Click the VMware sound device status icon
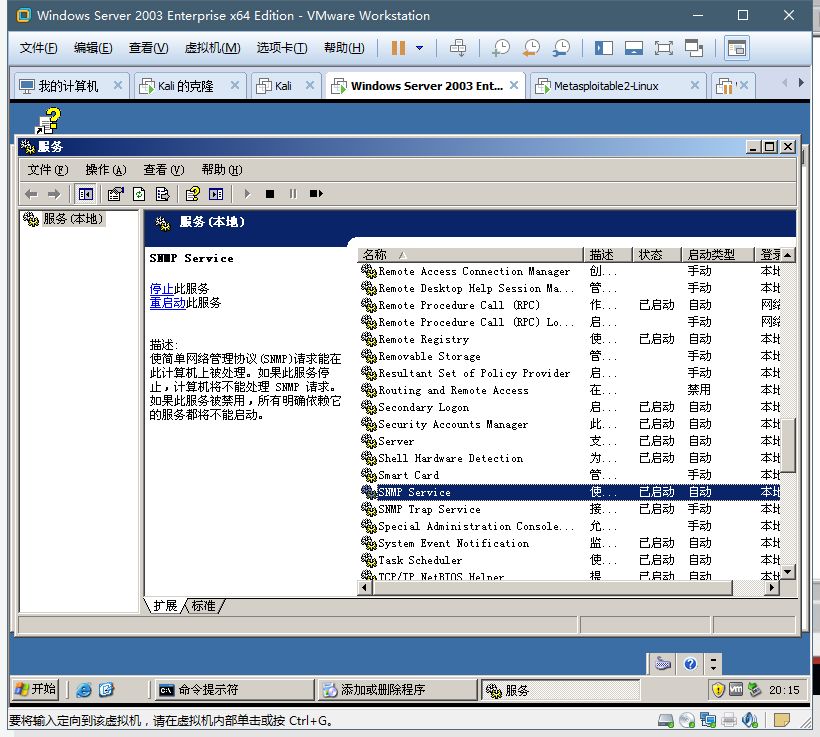The height and width of the screenshot is (737, 820). (750, 721)
